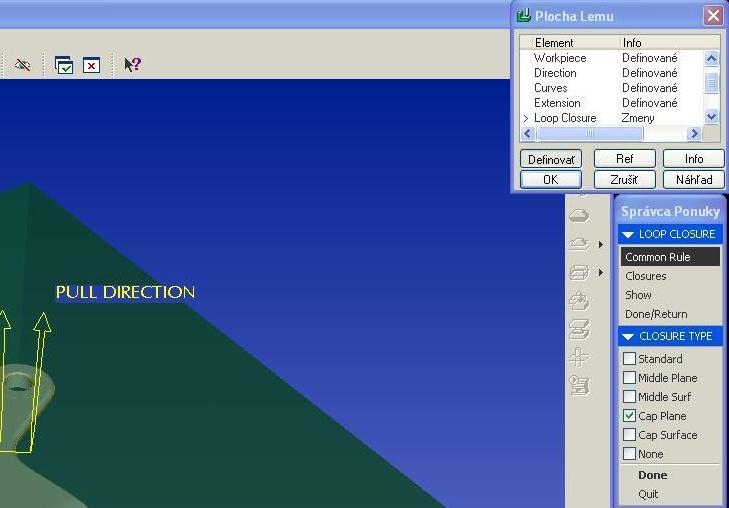Check the None closure type checkbox

[629, 454]
